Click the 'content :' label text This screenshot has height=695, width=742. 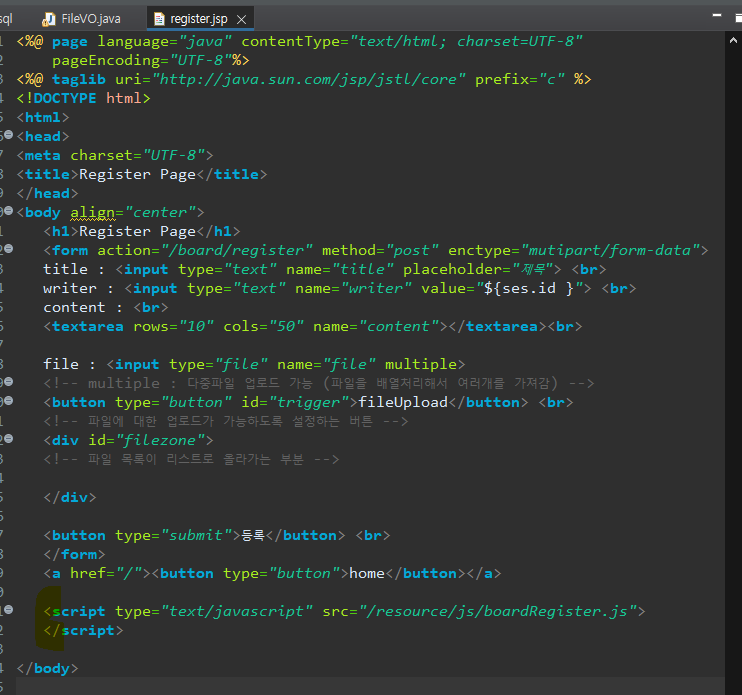pyautogui.click(x=83, y=308)
